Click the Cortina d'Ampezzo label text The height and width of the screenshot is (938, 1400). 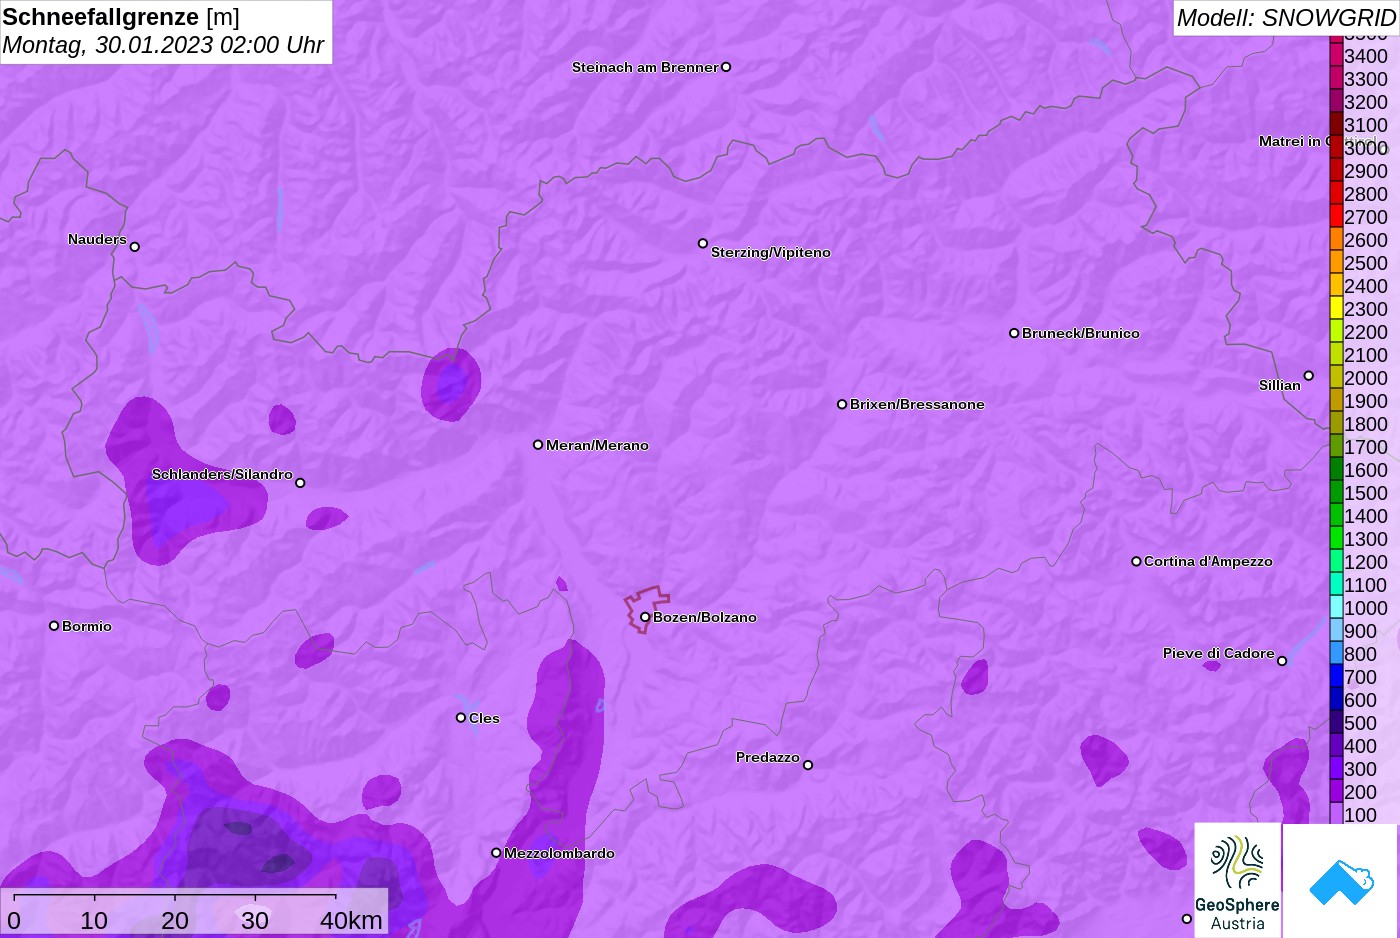pyautogui.click(x=1208, y=561)
